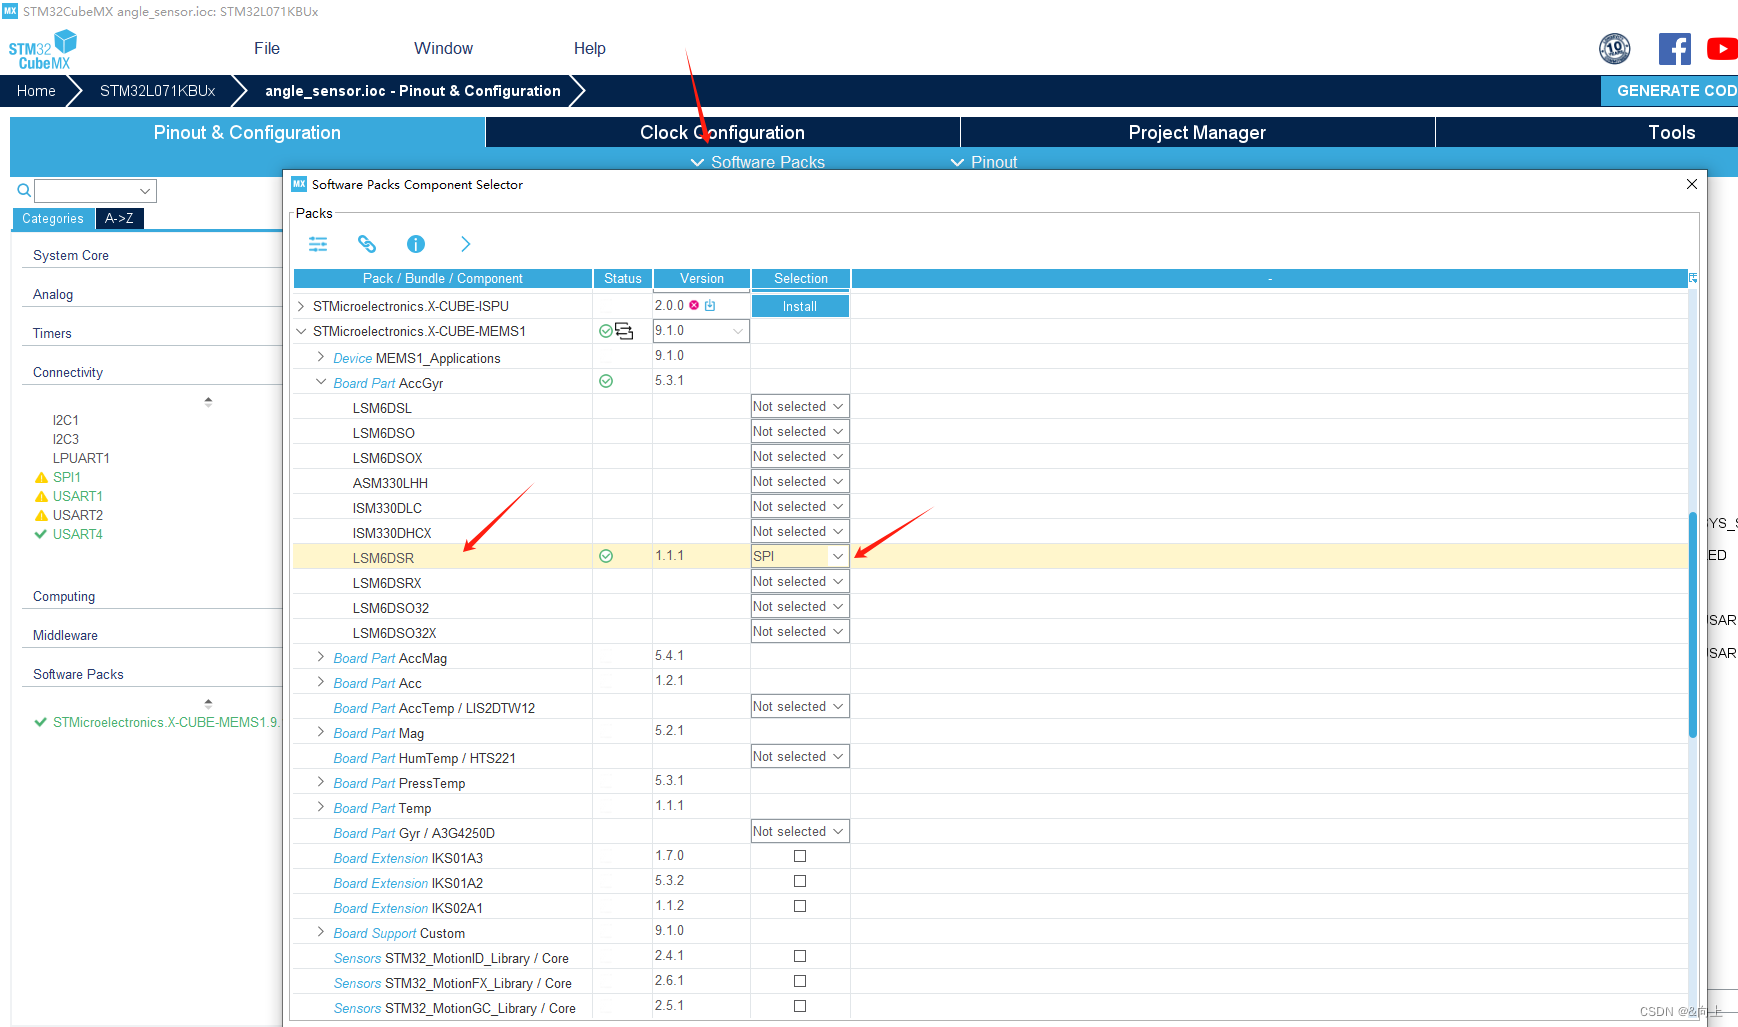Image resolution: width=1738 pixels, height=1027 pixels.
Task: Click the SPI1 warning triangle icon
Action: click(41, 478)
